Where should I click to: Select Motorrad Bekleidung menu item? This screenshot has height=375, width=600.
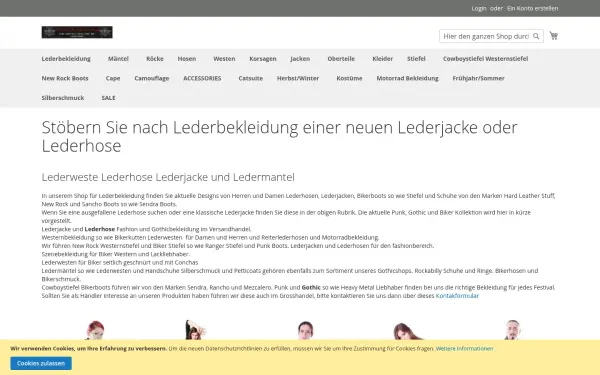click(408, 78)
